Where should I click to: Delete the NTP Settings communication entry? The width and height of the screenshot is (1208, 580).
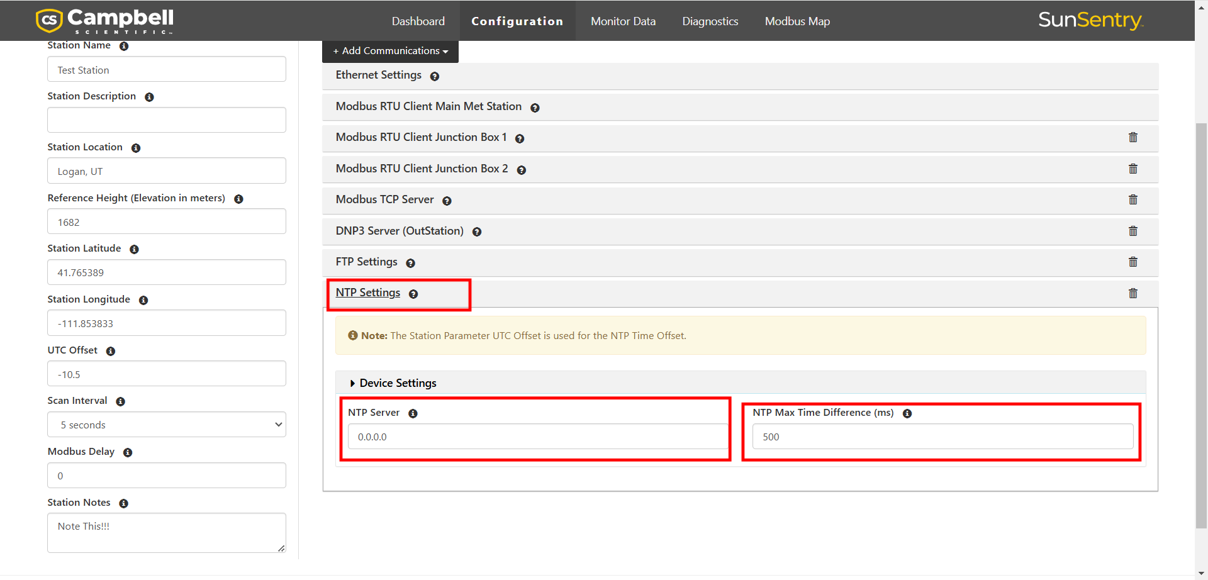(1133, 293)
